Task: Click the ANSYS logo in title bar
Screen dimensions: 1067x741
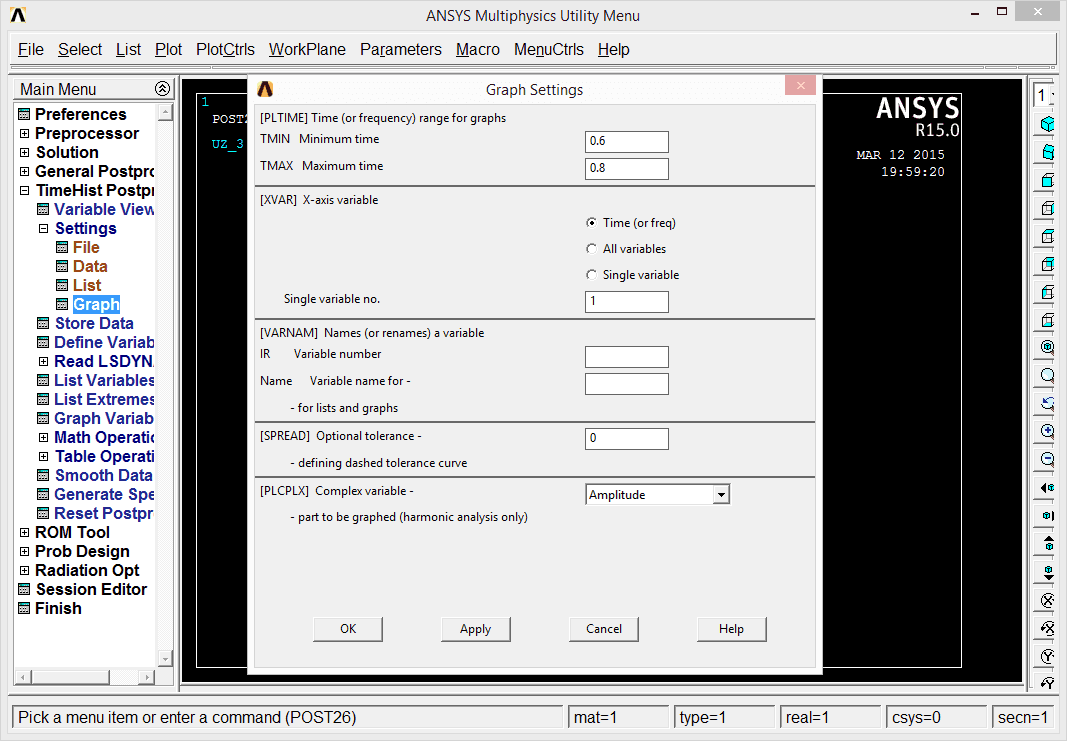Action: click(x=18, y=15)
